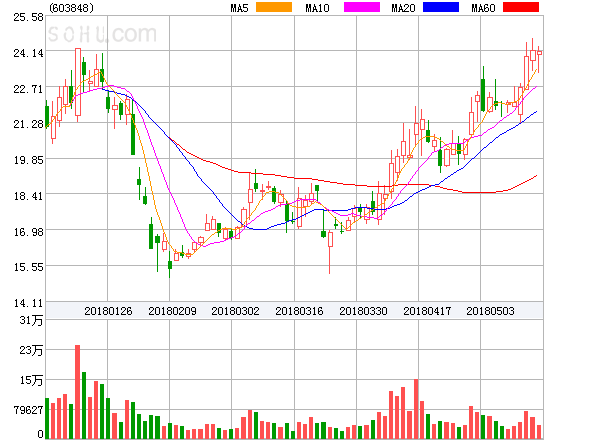Click the MA60 legend label
The width and height of the screenshot is (600, 440).
(483, 8)
